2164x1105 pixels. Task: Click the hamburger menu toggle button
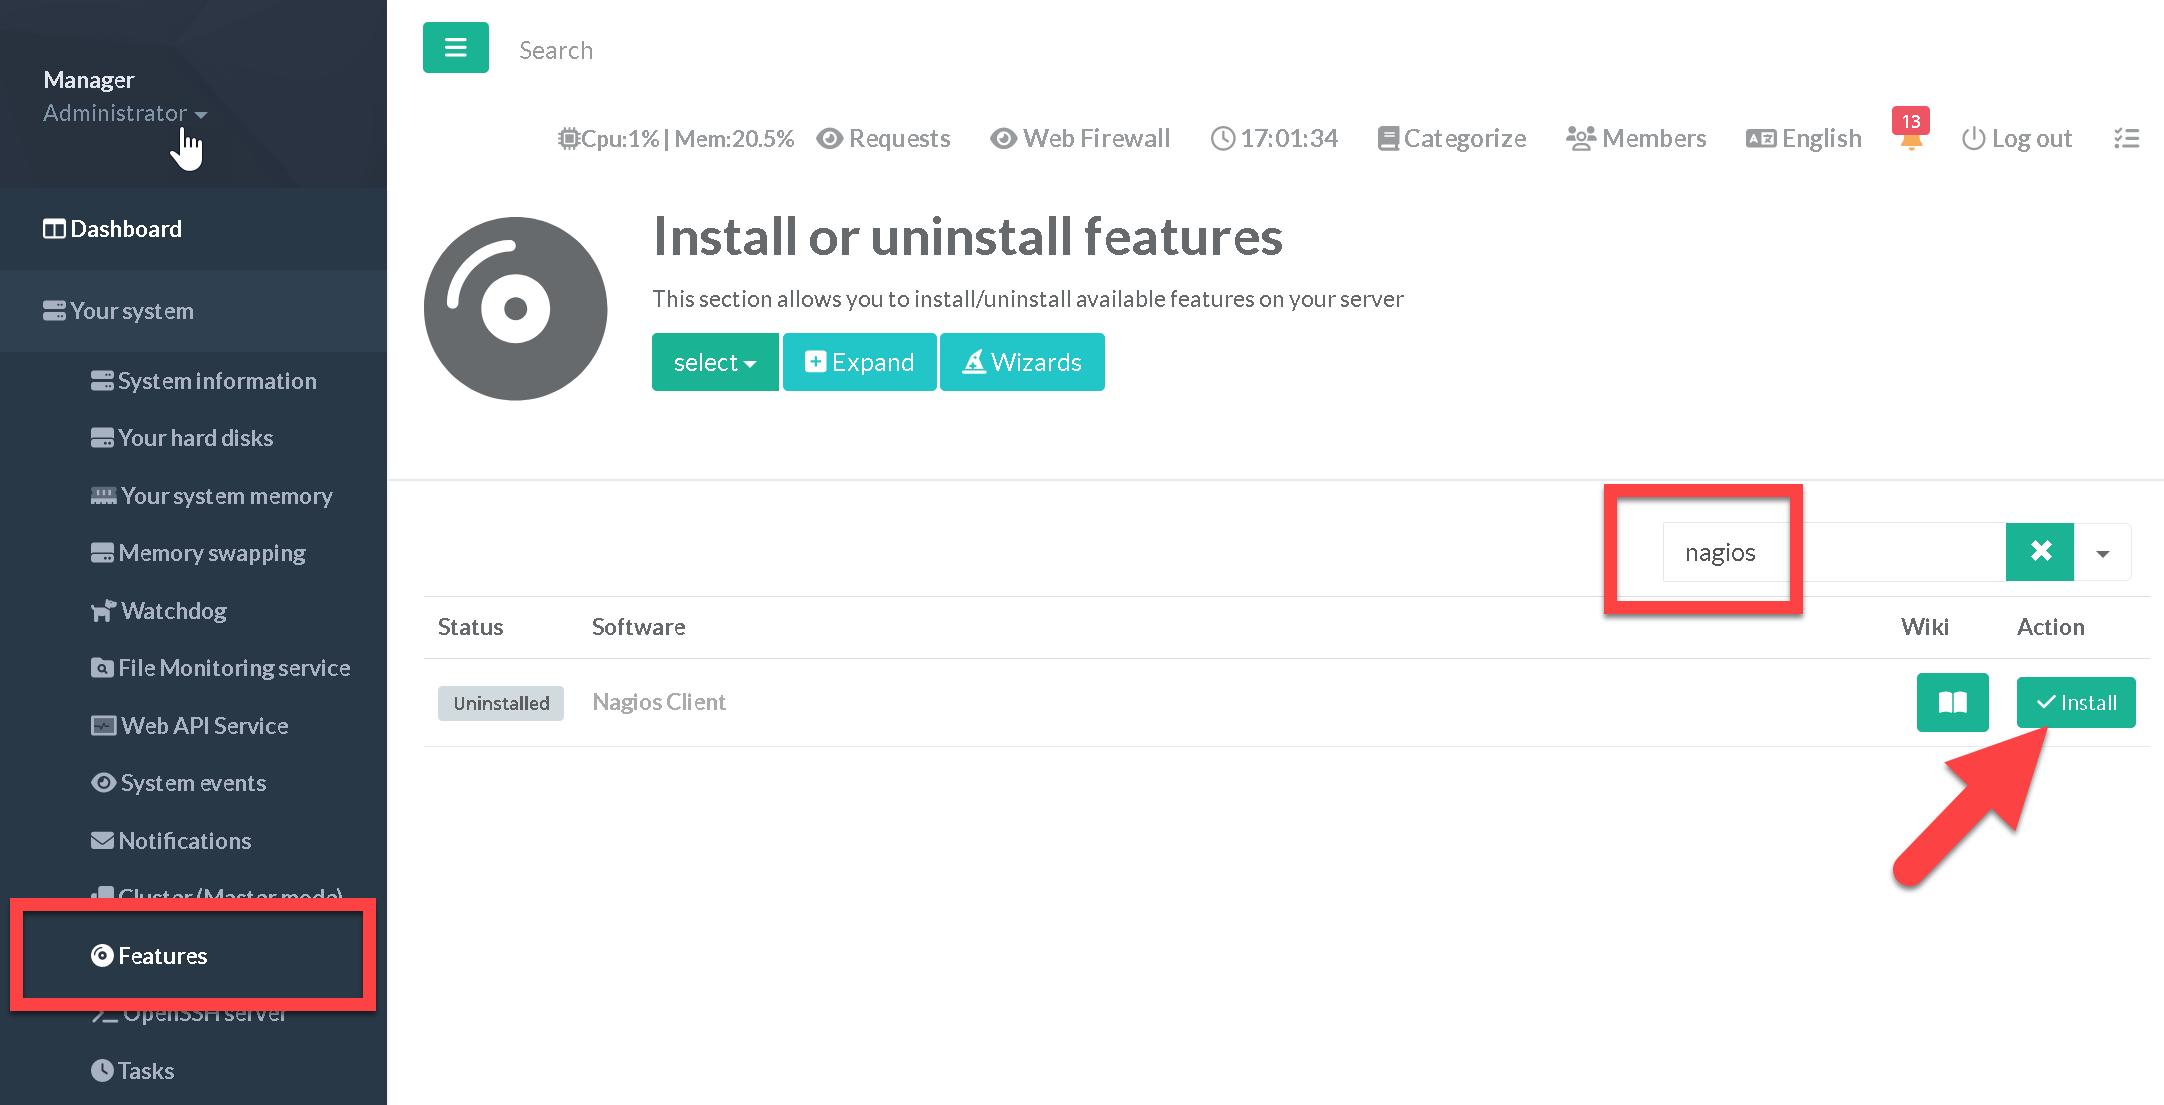click(455, 48)
